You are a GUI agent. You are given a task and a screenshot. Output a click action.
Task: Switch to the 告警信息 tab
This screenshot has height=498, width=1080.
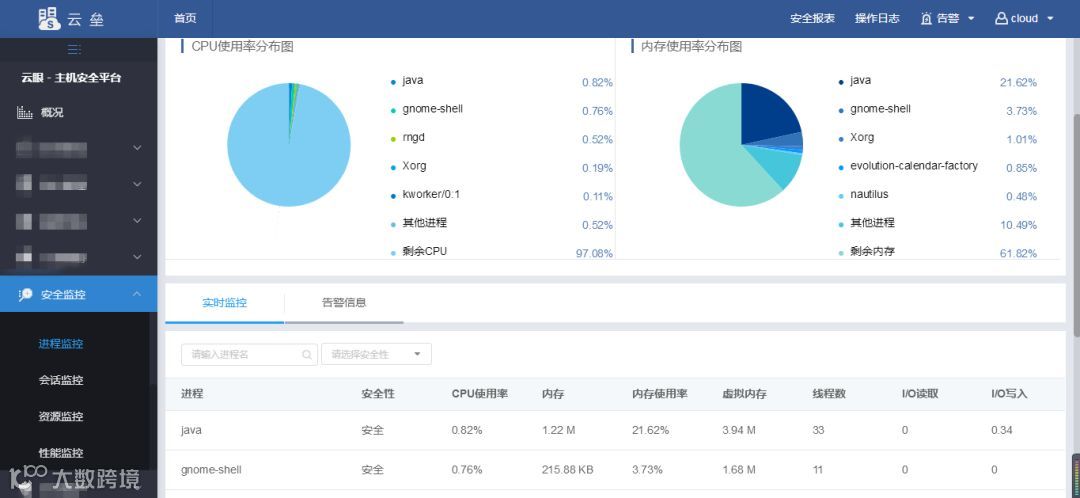point(344,302)
